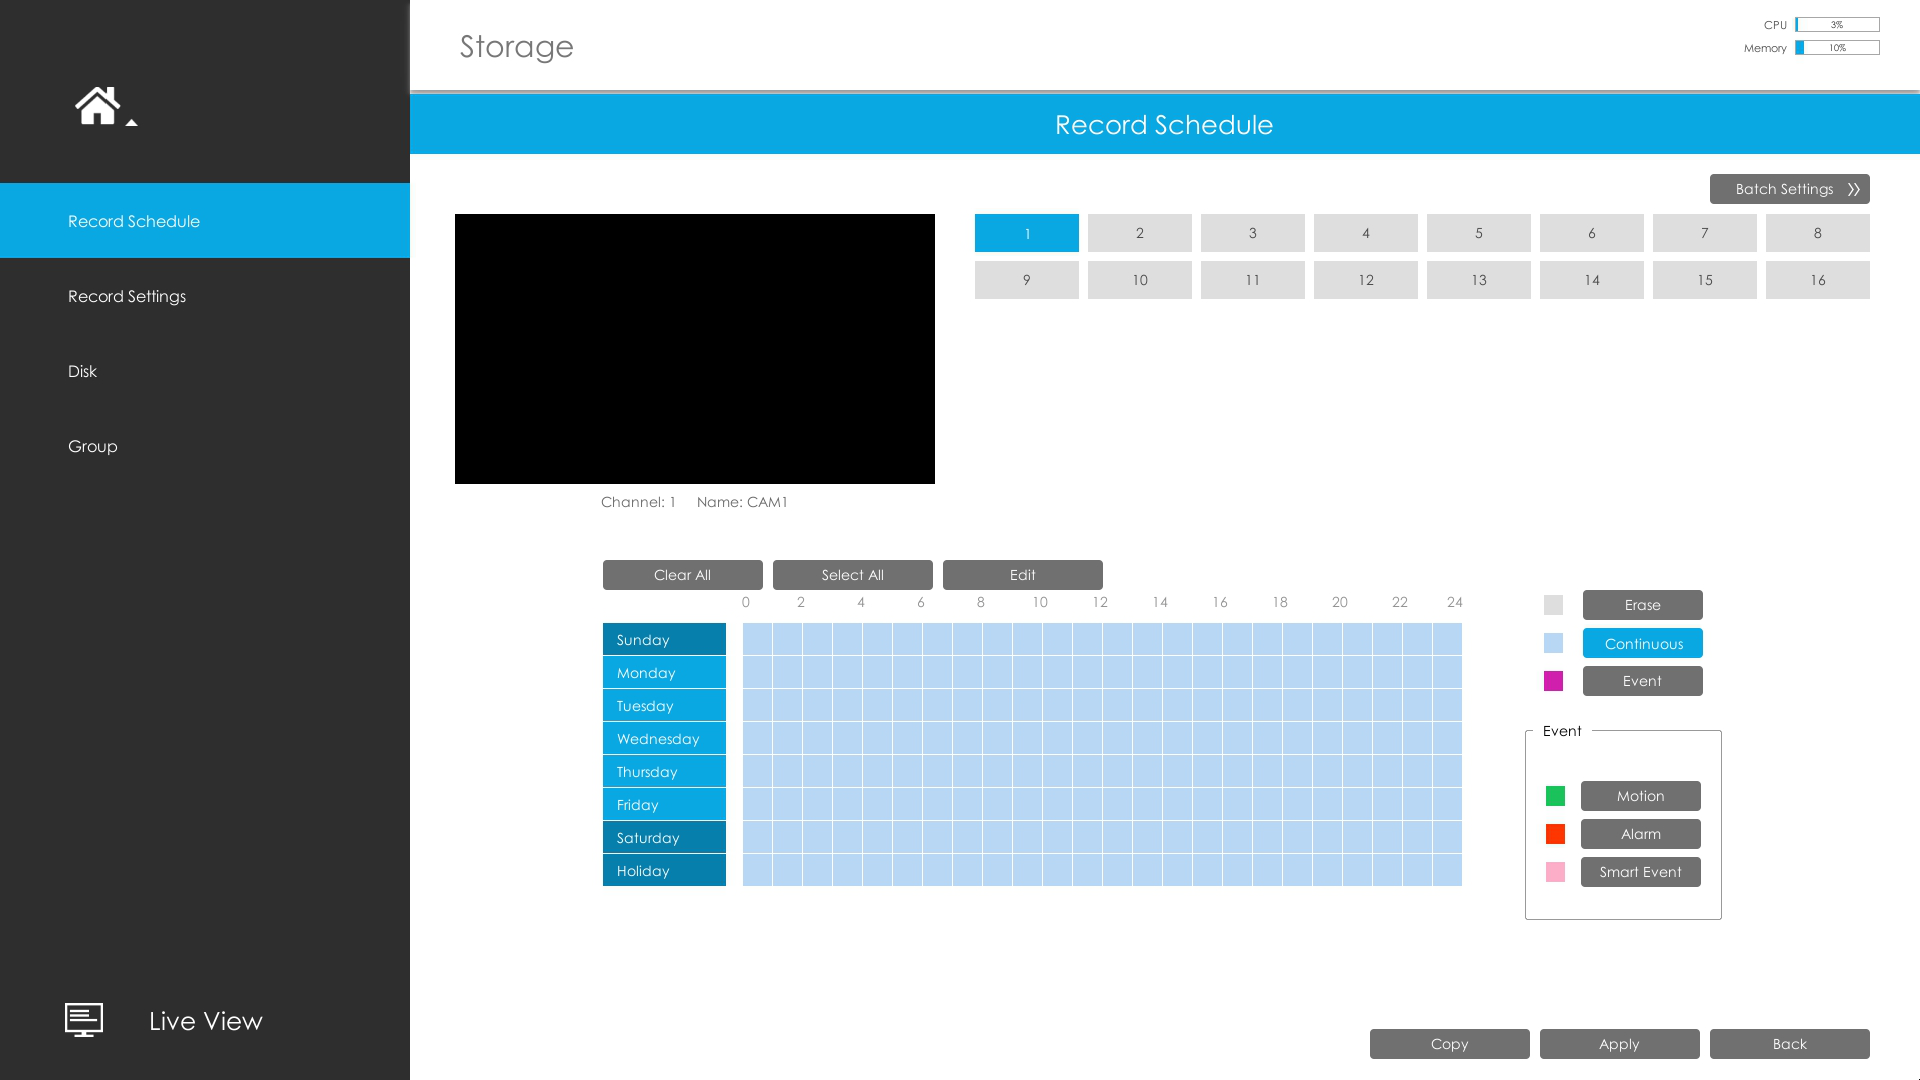Click the home icon in sidebar
The image size is (1920, 1080).
tap(98, 104)
